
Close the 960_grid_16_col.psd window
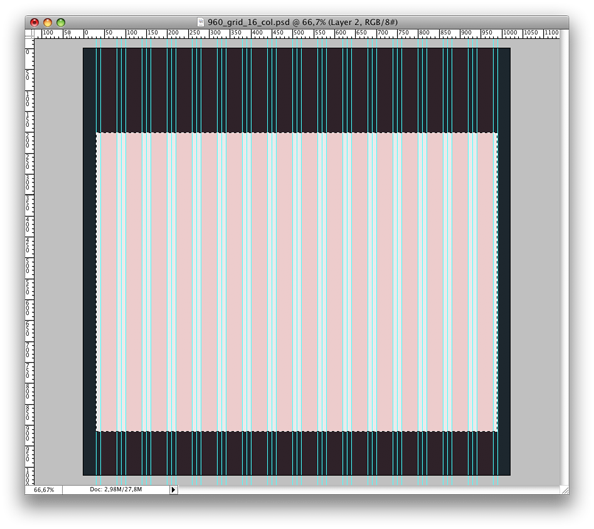coord(34,22)
